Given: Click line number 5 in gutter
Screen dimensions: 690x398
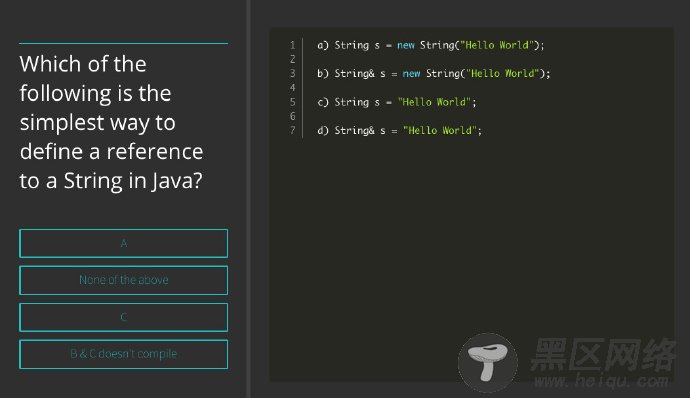Looking at the screenshot, I should pyautogui.click(x=293, y=102).
